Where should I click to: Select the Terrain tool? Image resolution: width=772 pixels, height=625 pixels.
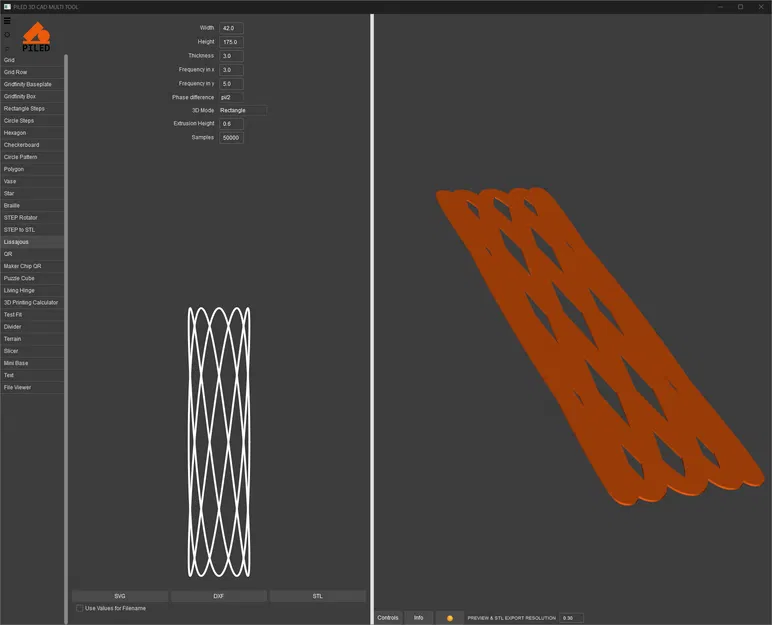tap(32, 339)
